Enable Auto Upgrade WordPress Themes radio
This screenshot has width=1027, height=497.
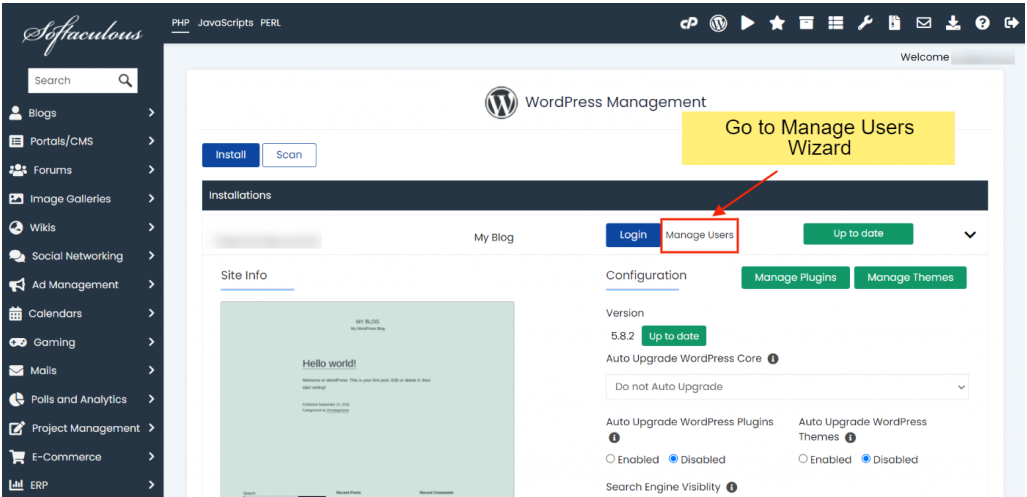pyautogui.click(x=803, y=459)
